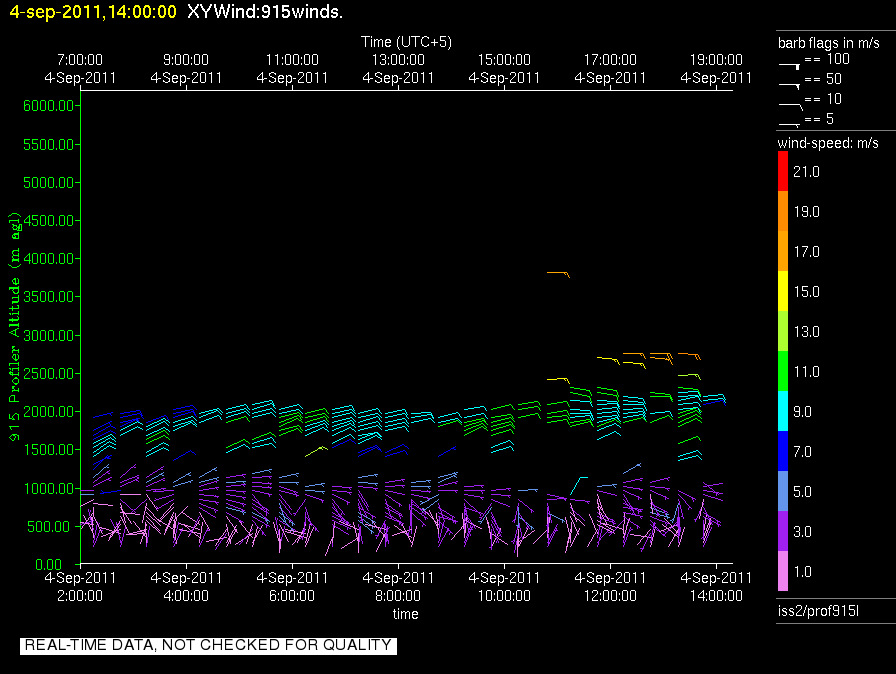Click the 5500.00 altitude tick label
896x674 pixels.
pos(48,145)
